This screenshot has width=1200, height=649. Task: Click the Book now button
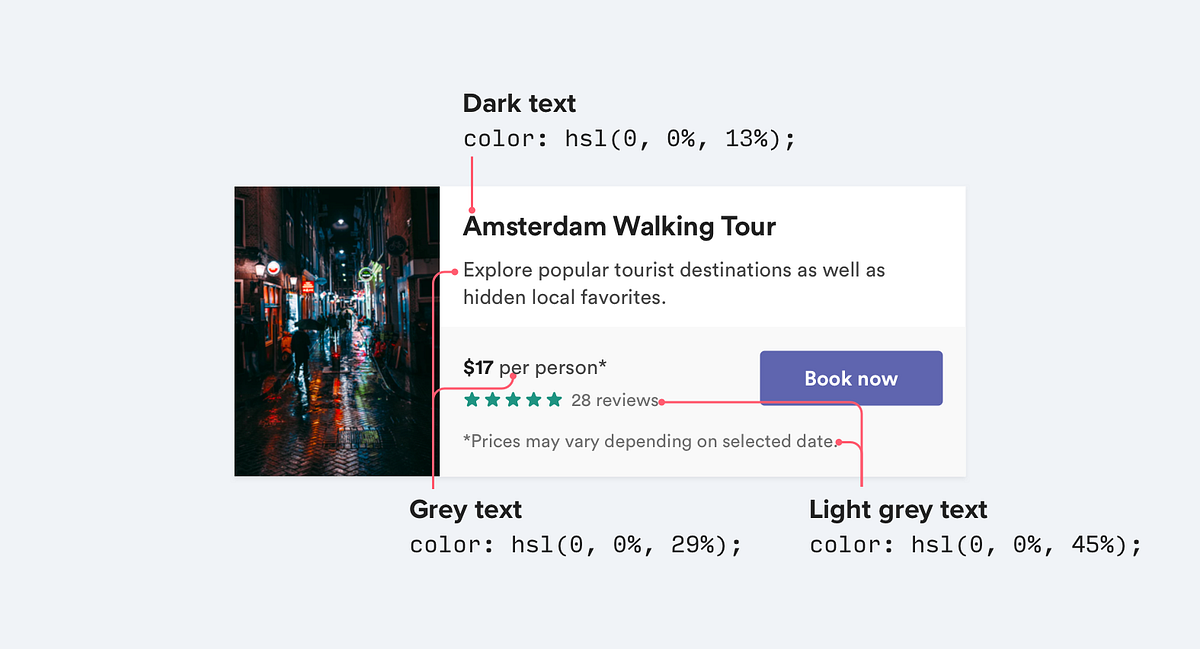pos(851,378)
